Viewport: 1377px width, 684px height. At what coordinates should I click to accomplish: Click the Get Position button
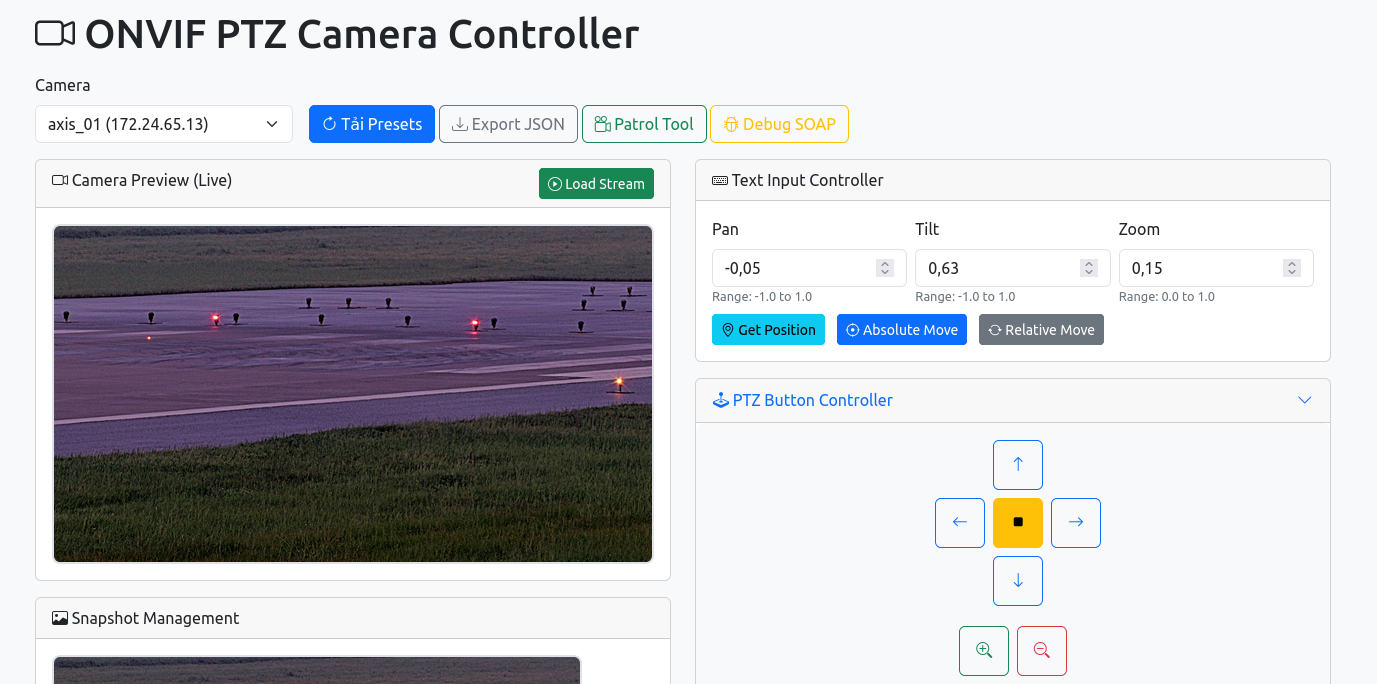point(768,330)
